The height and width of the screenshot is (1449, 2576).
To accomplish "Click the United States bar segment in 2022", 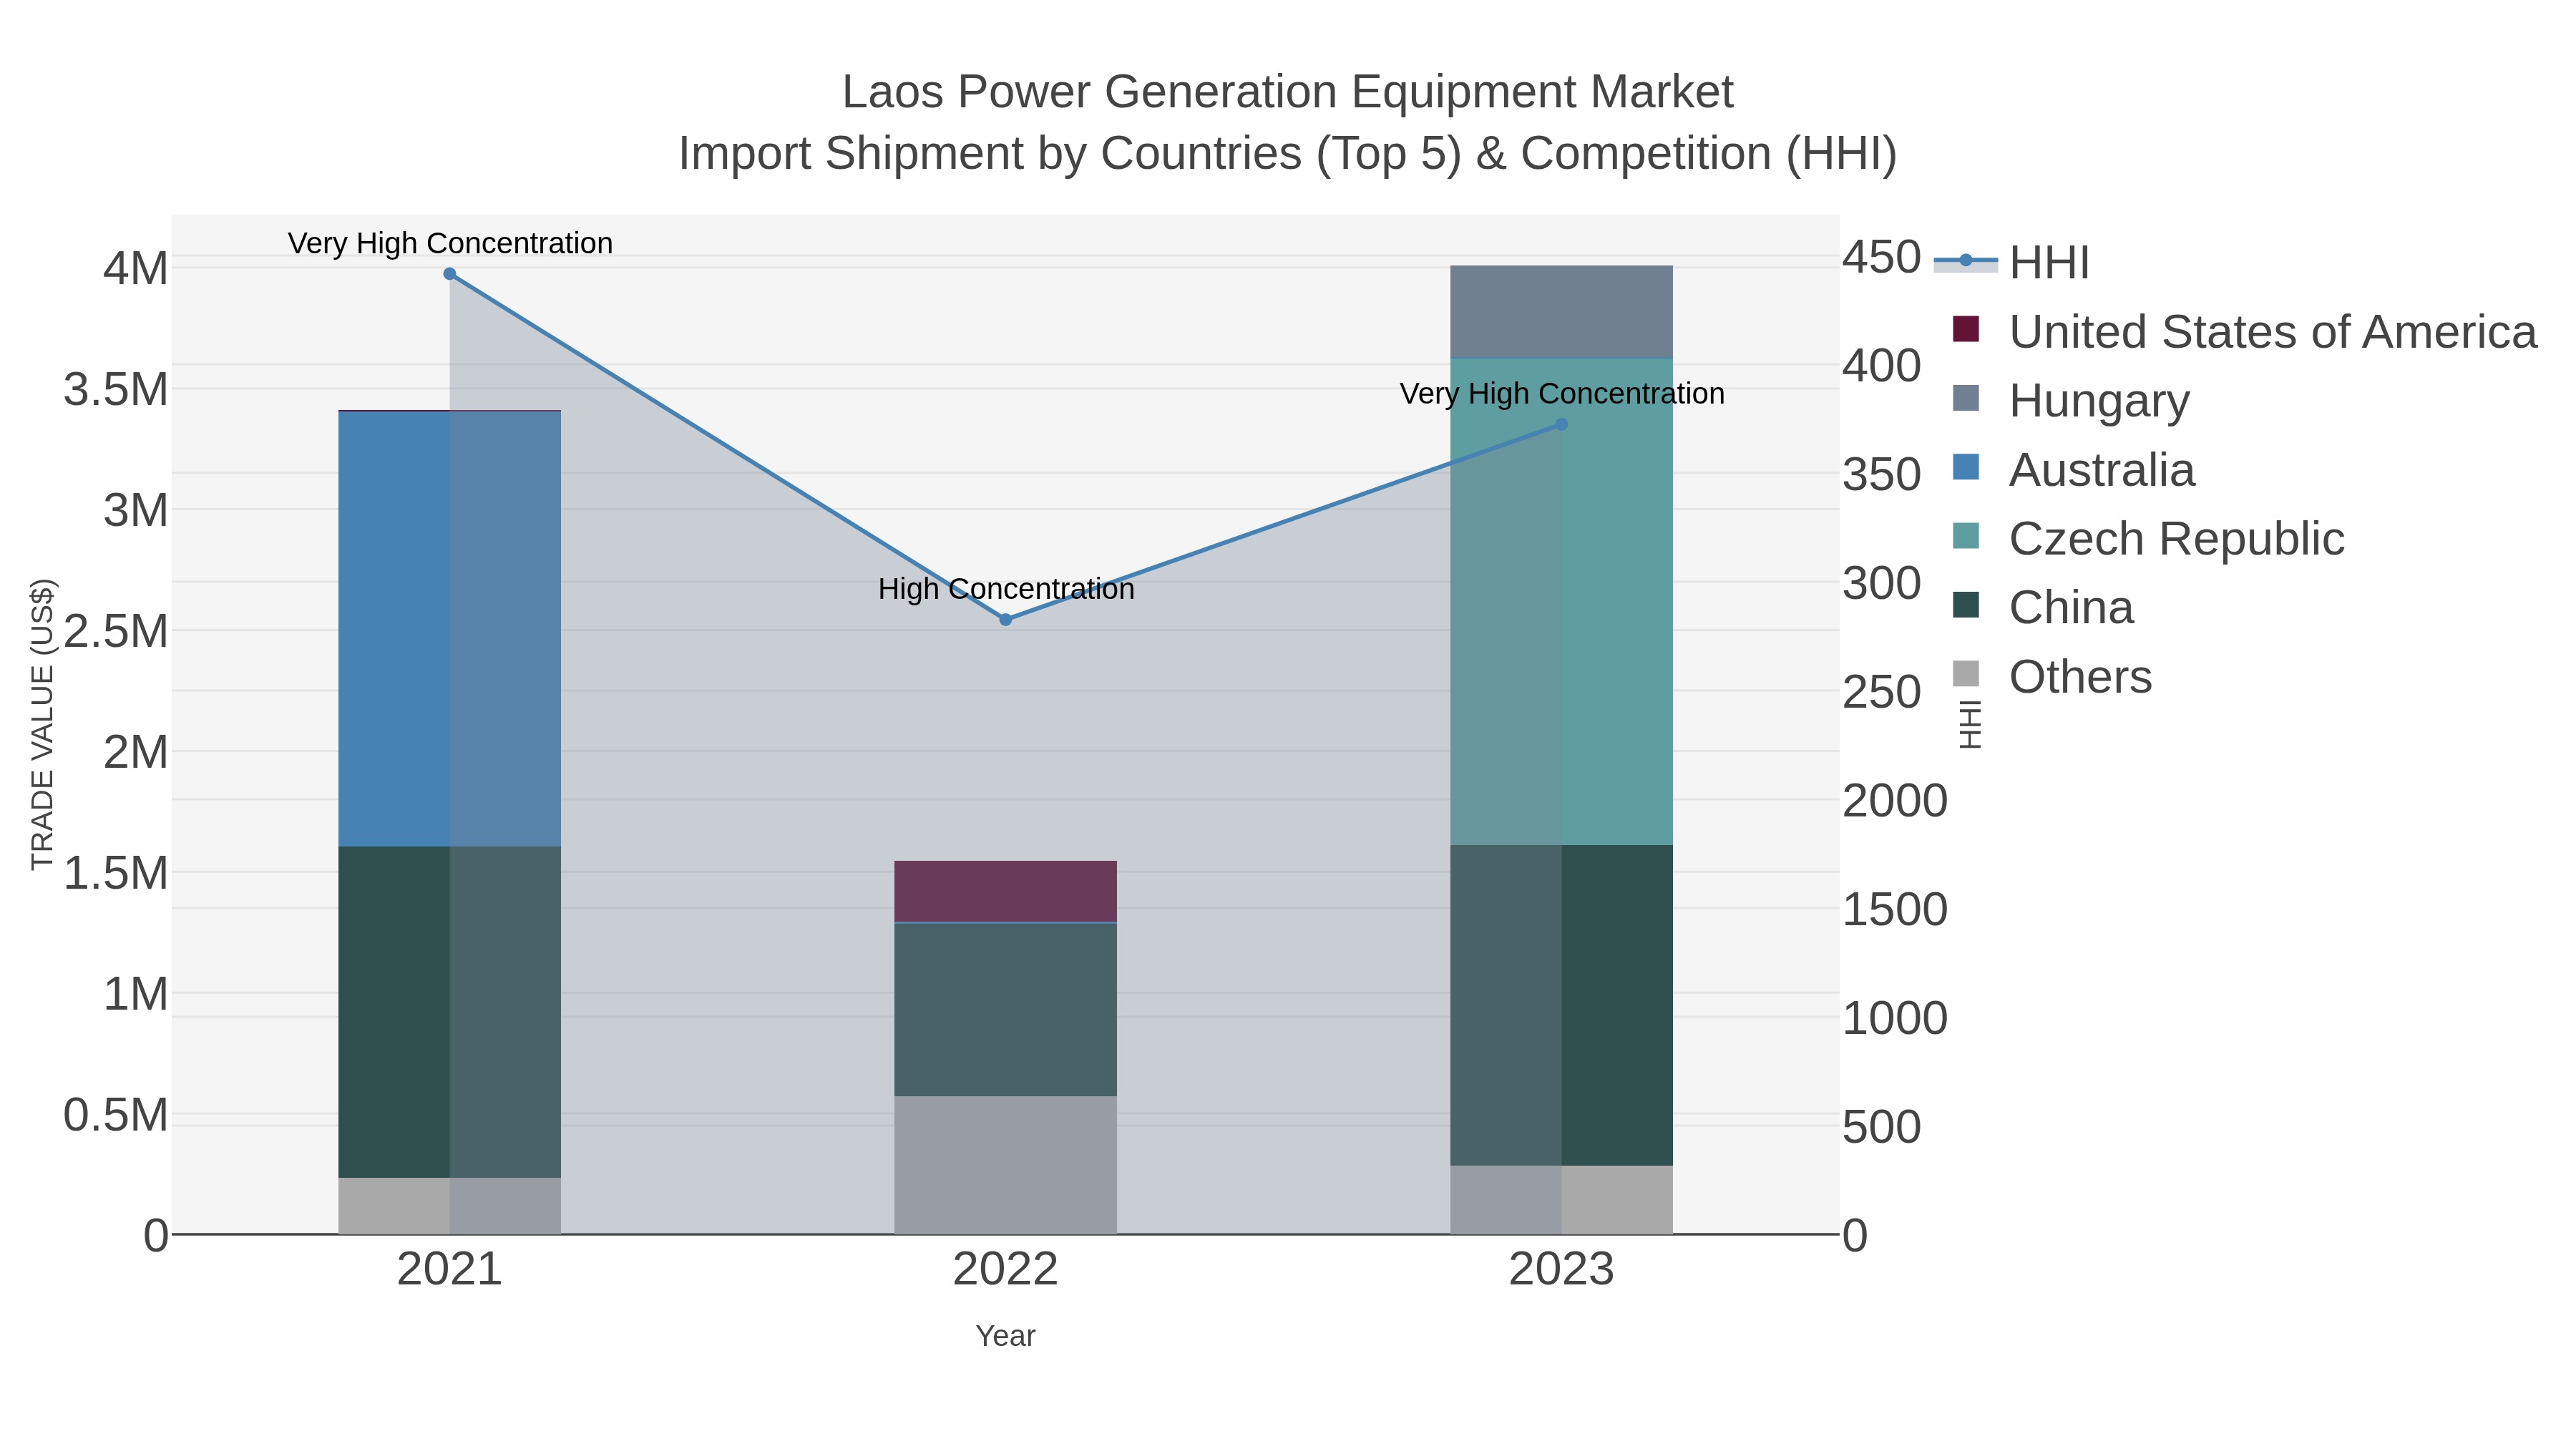I will tap(1006, 891).
